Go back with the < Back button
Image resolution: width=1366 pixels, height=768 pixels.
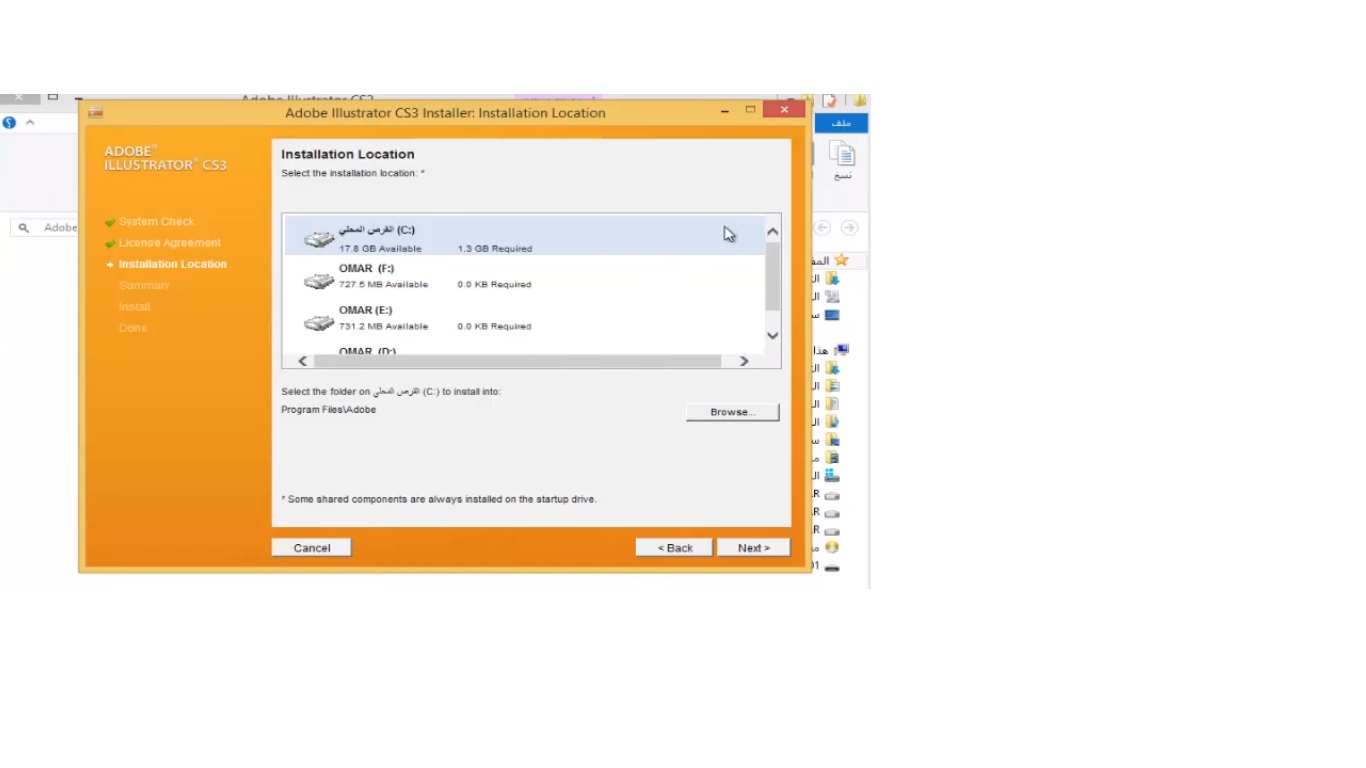674,548
